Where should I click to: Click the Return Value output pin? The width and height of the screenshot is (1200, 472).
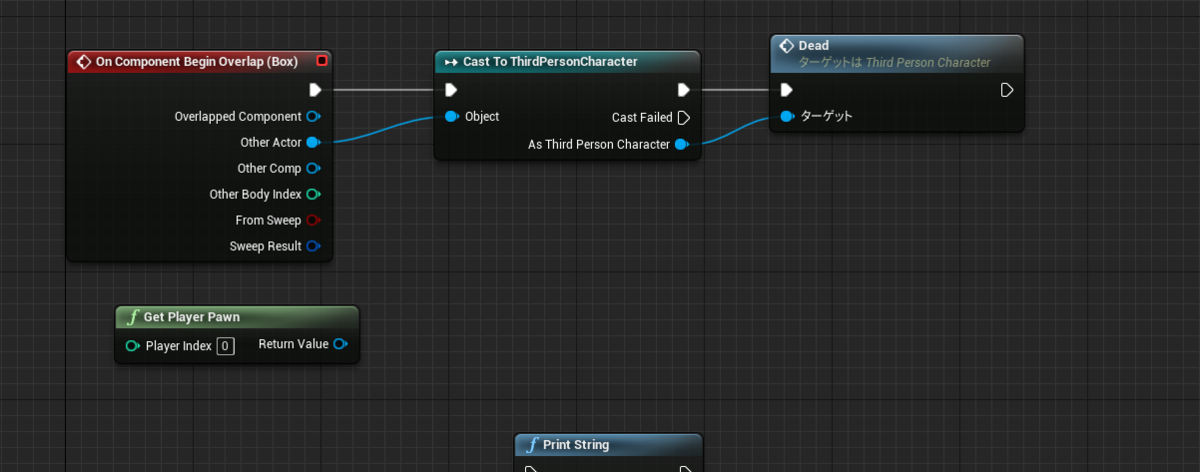(x=341, y=344)
